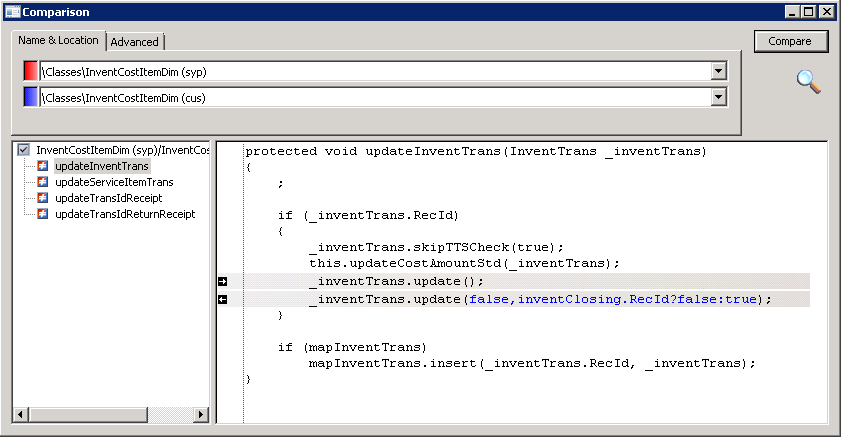Select updateInventTrans tree node
Screen dimensions: 841x437
click(x=102, y=166)
